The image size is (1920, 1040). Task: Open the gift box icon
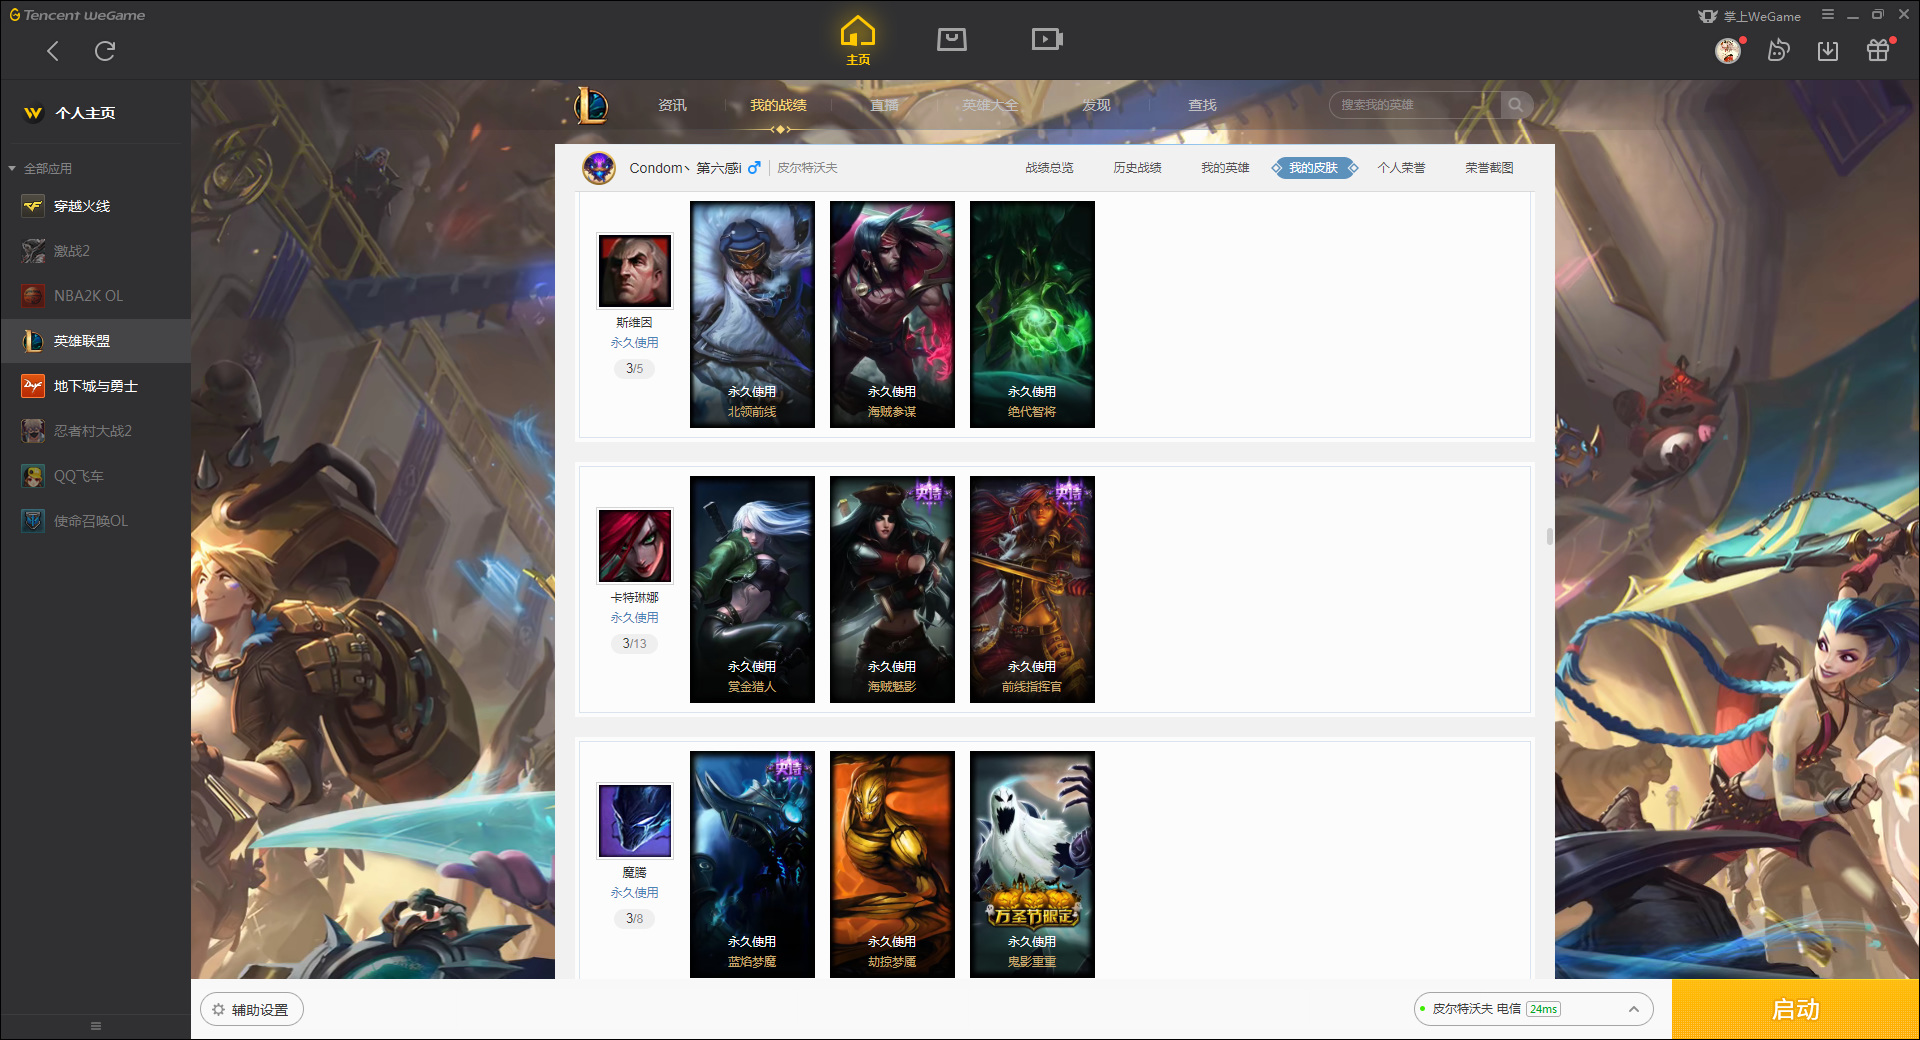click(1878, 50)
